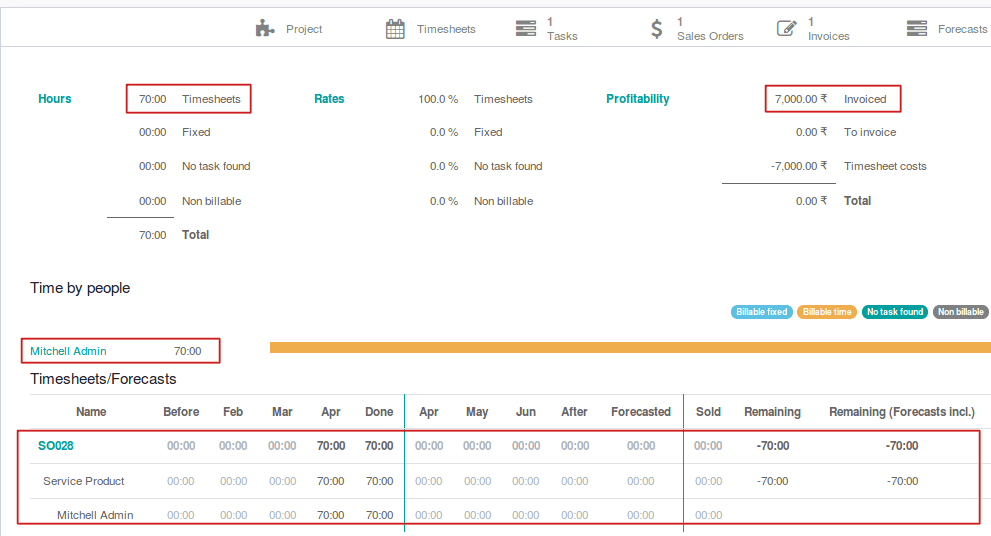
Task: Click the Timesheets calendar icon
Action: click(x=395, y=29)
